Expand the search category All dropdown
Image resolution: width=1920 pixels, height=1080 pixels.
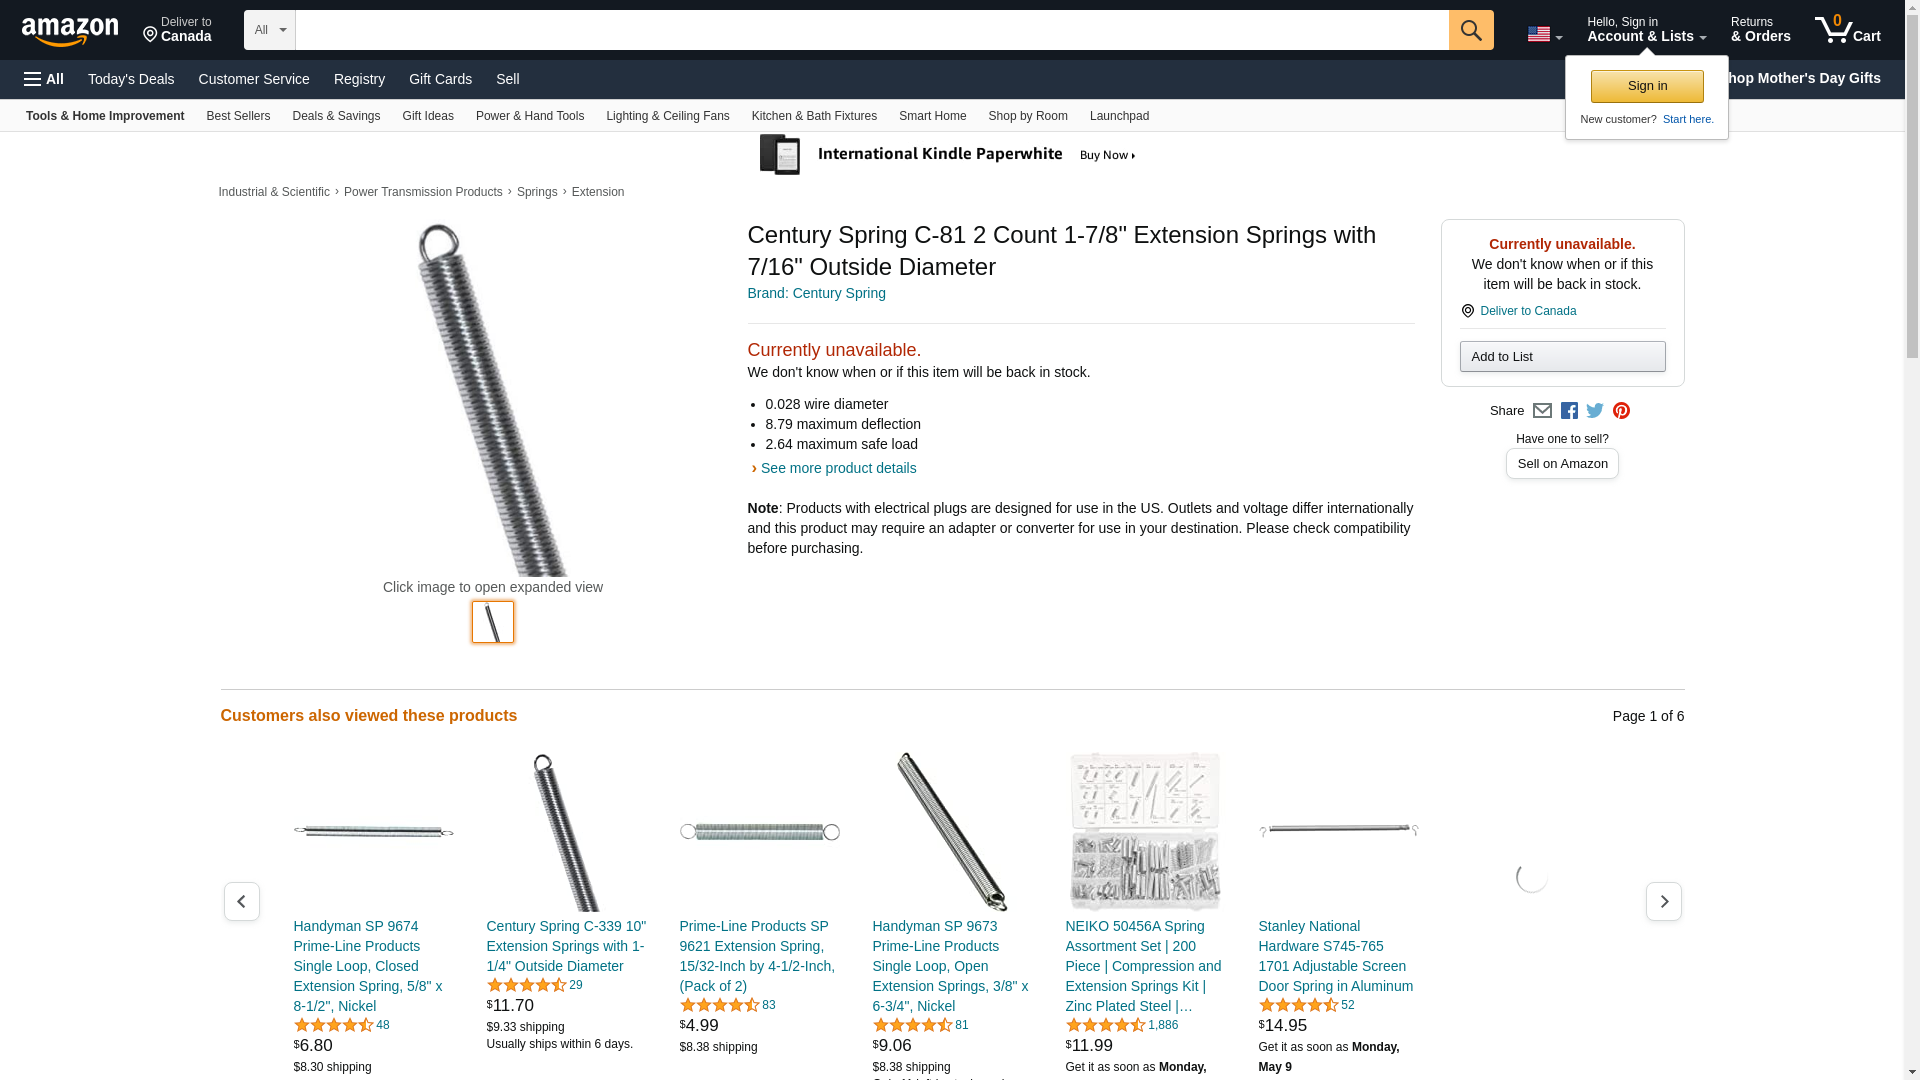pyautogui.click(x=269, y=30)
